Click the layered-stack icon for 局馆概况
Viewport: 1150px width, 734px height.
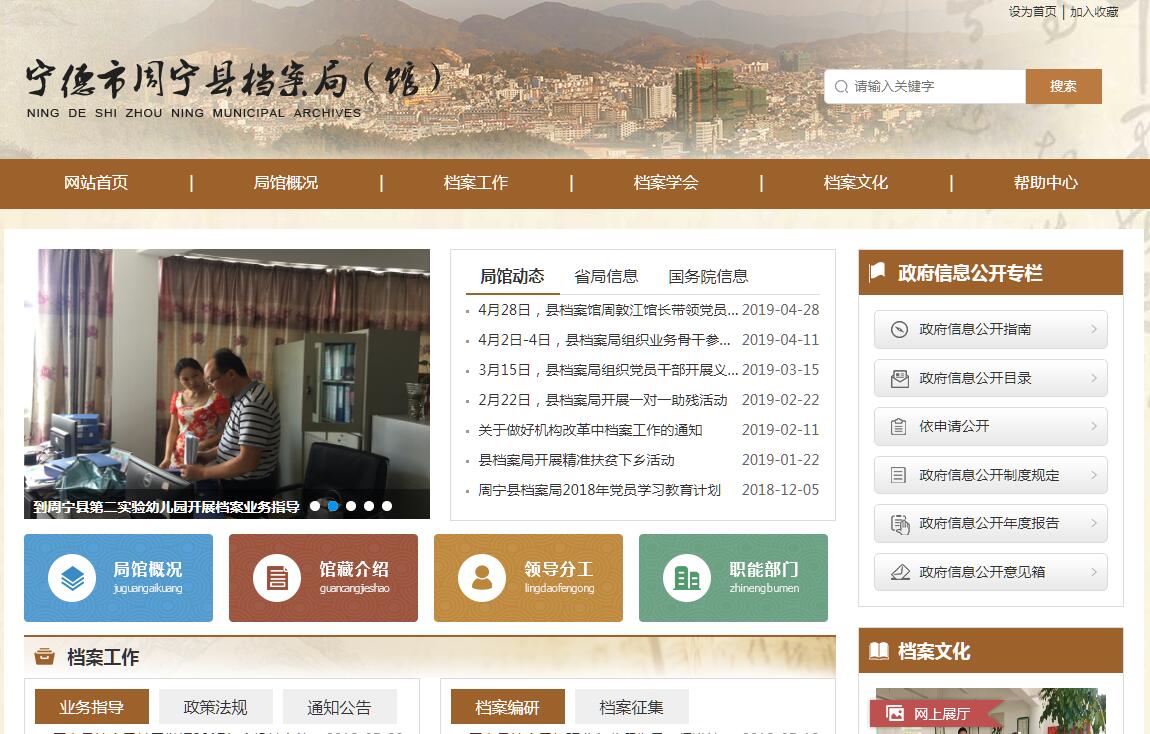click(72, 578)
